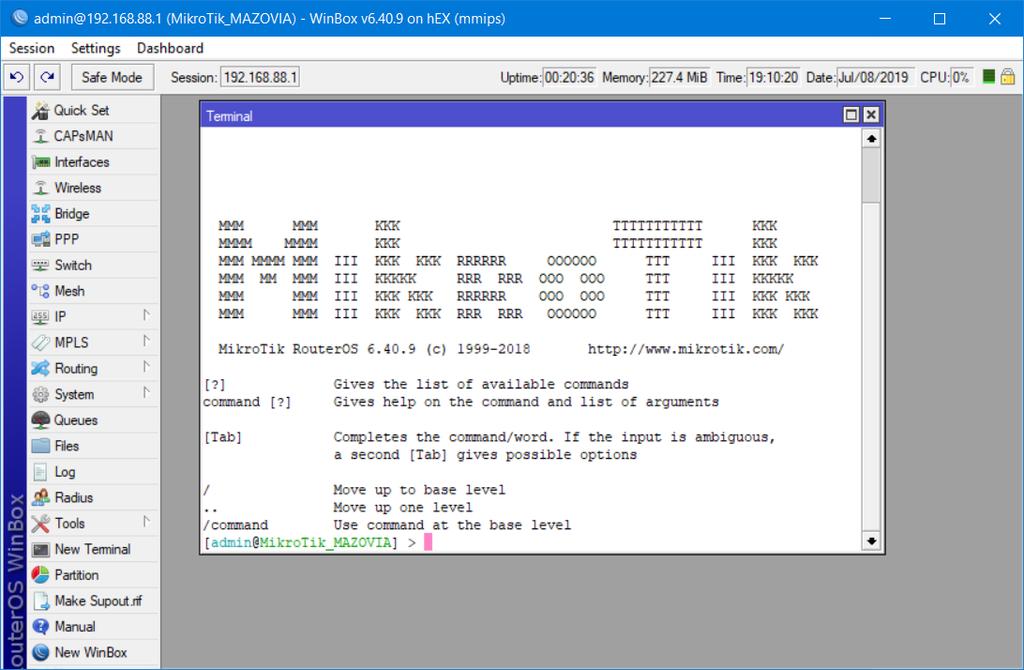Open the Session menu
Screen dimensions: 1024x670
pyautogui.click(x=31, y=48)
